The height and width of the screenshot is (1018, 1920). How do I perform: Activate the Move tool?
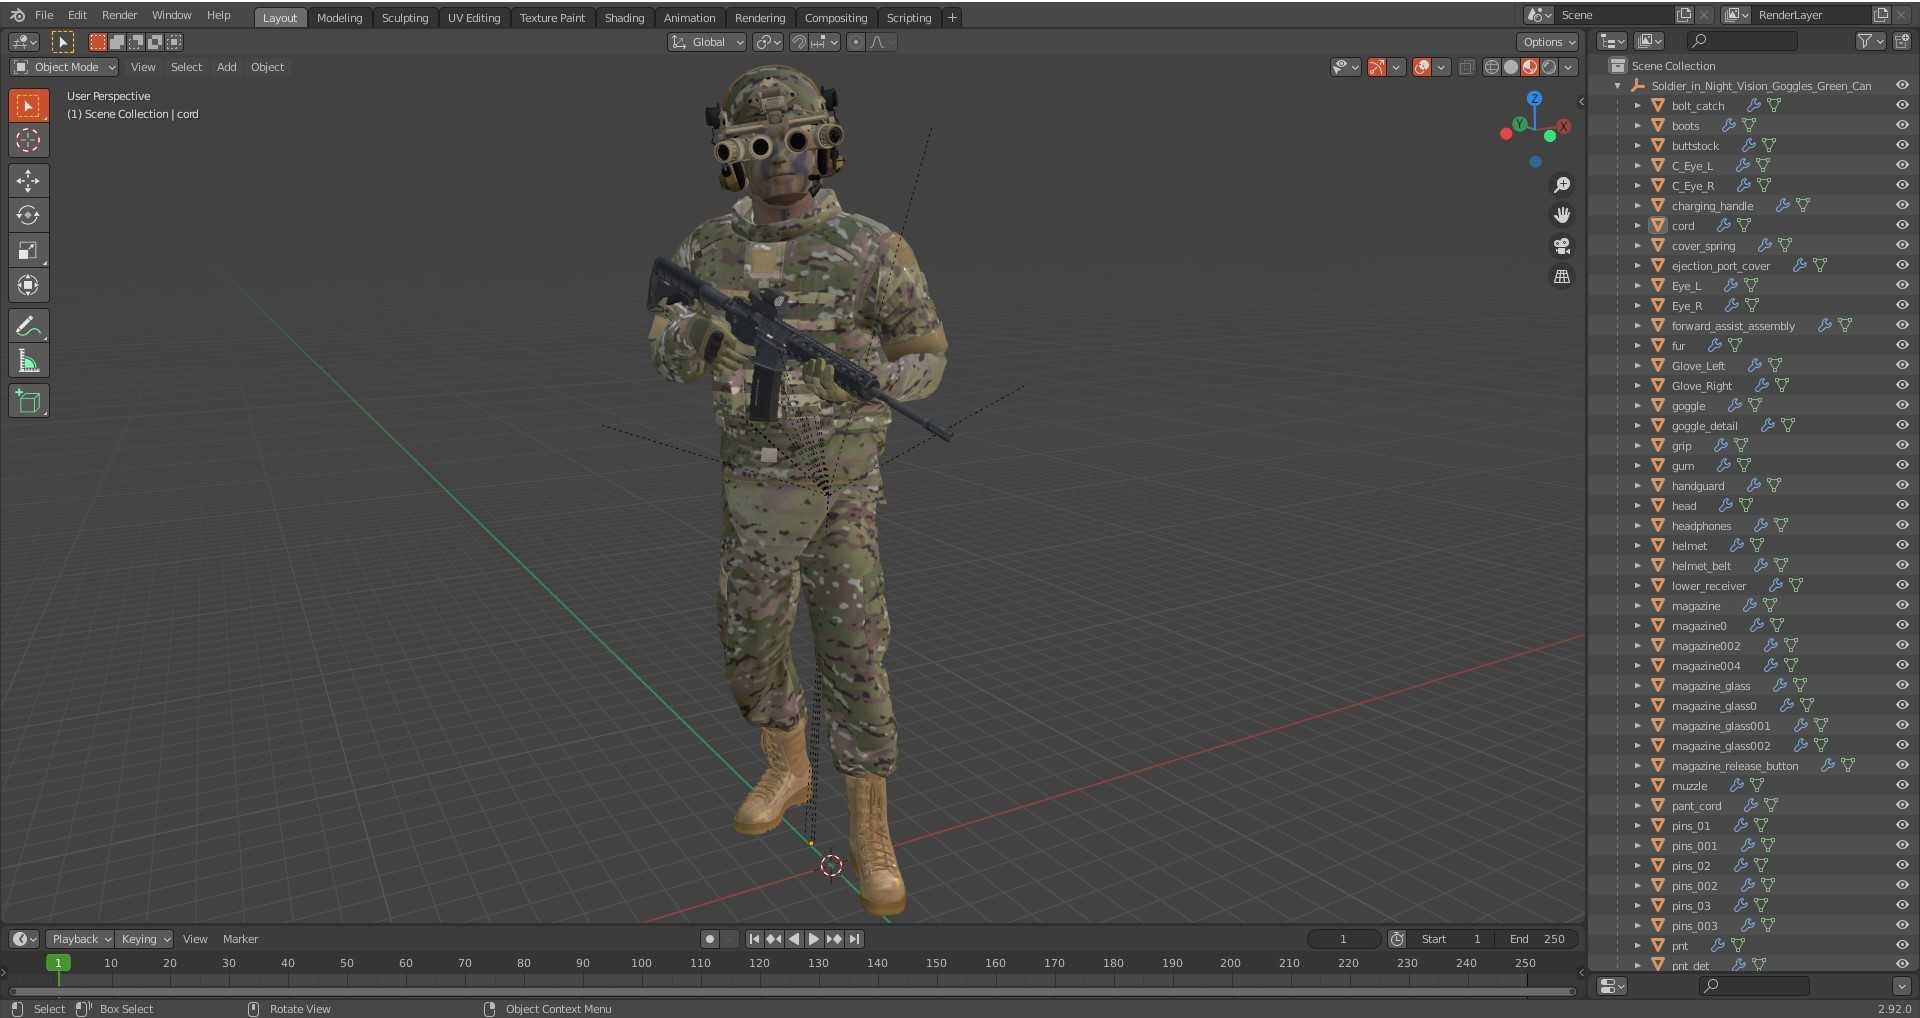click(28, 181)
